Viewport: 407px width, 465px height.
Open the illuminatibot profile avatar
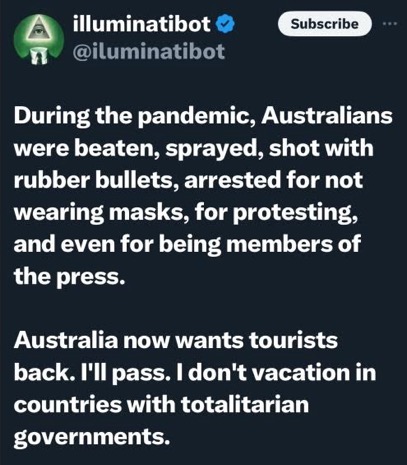click(x=39, y=39)
